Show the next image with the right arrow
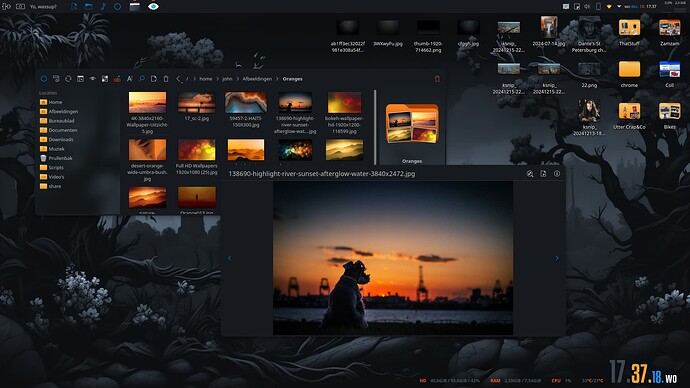Screen dimensions: 690x388 click(557, 258)
